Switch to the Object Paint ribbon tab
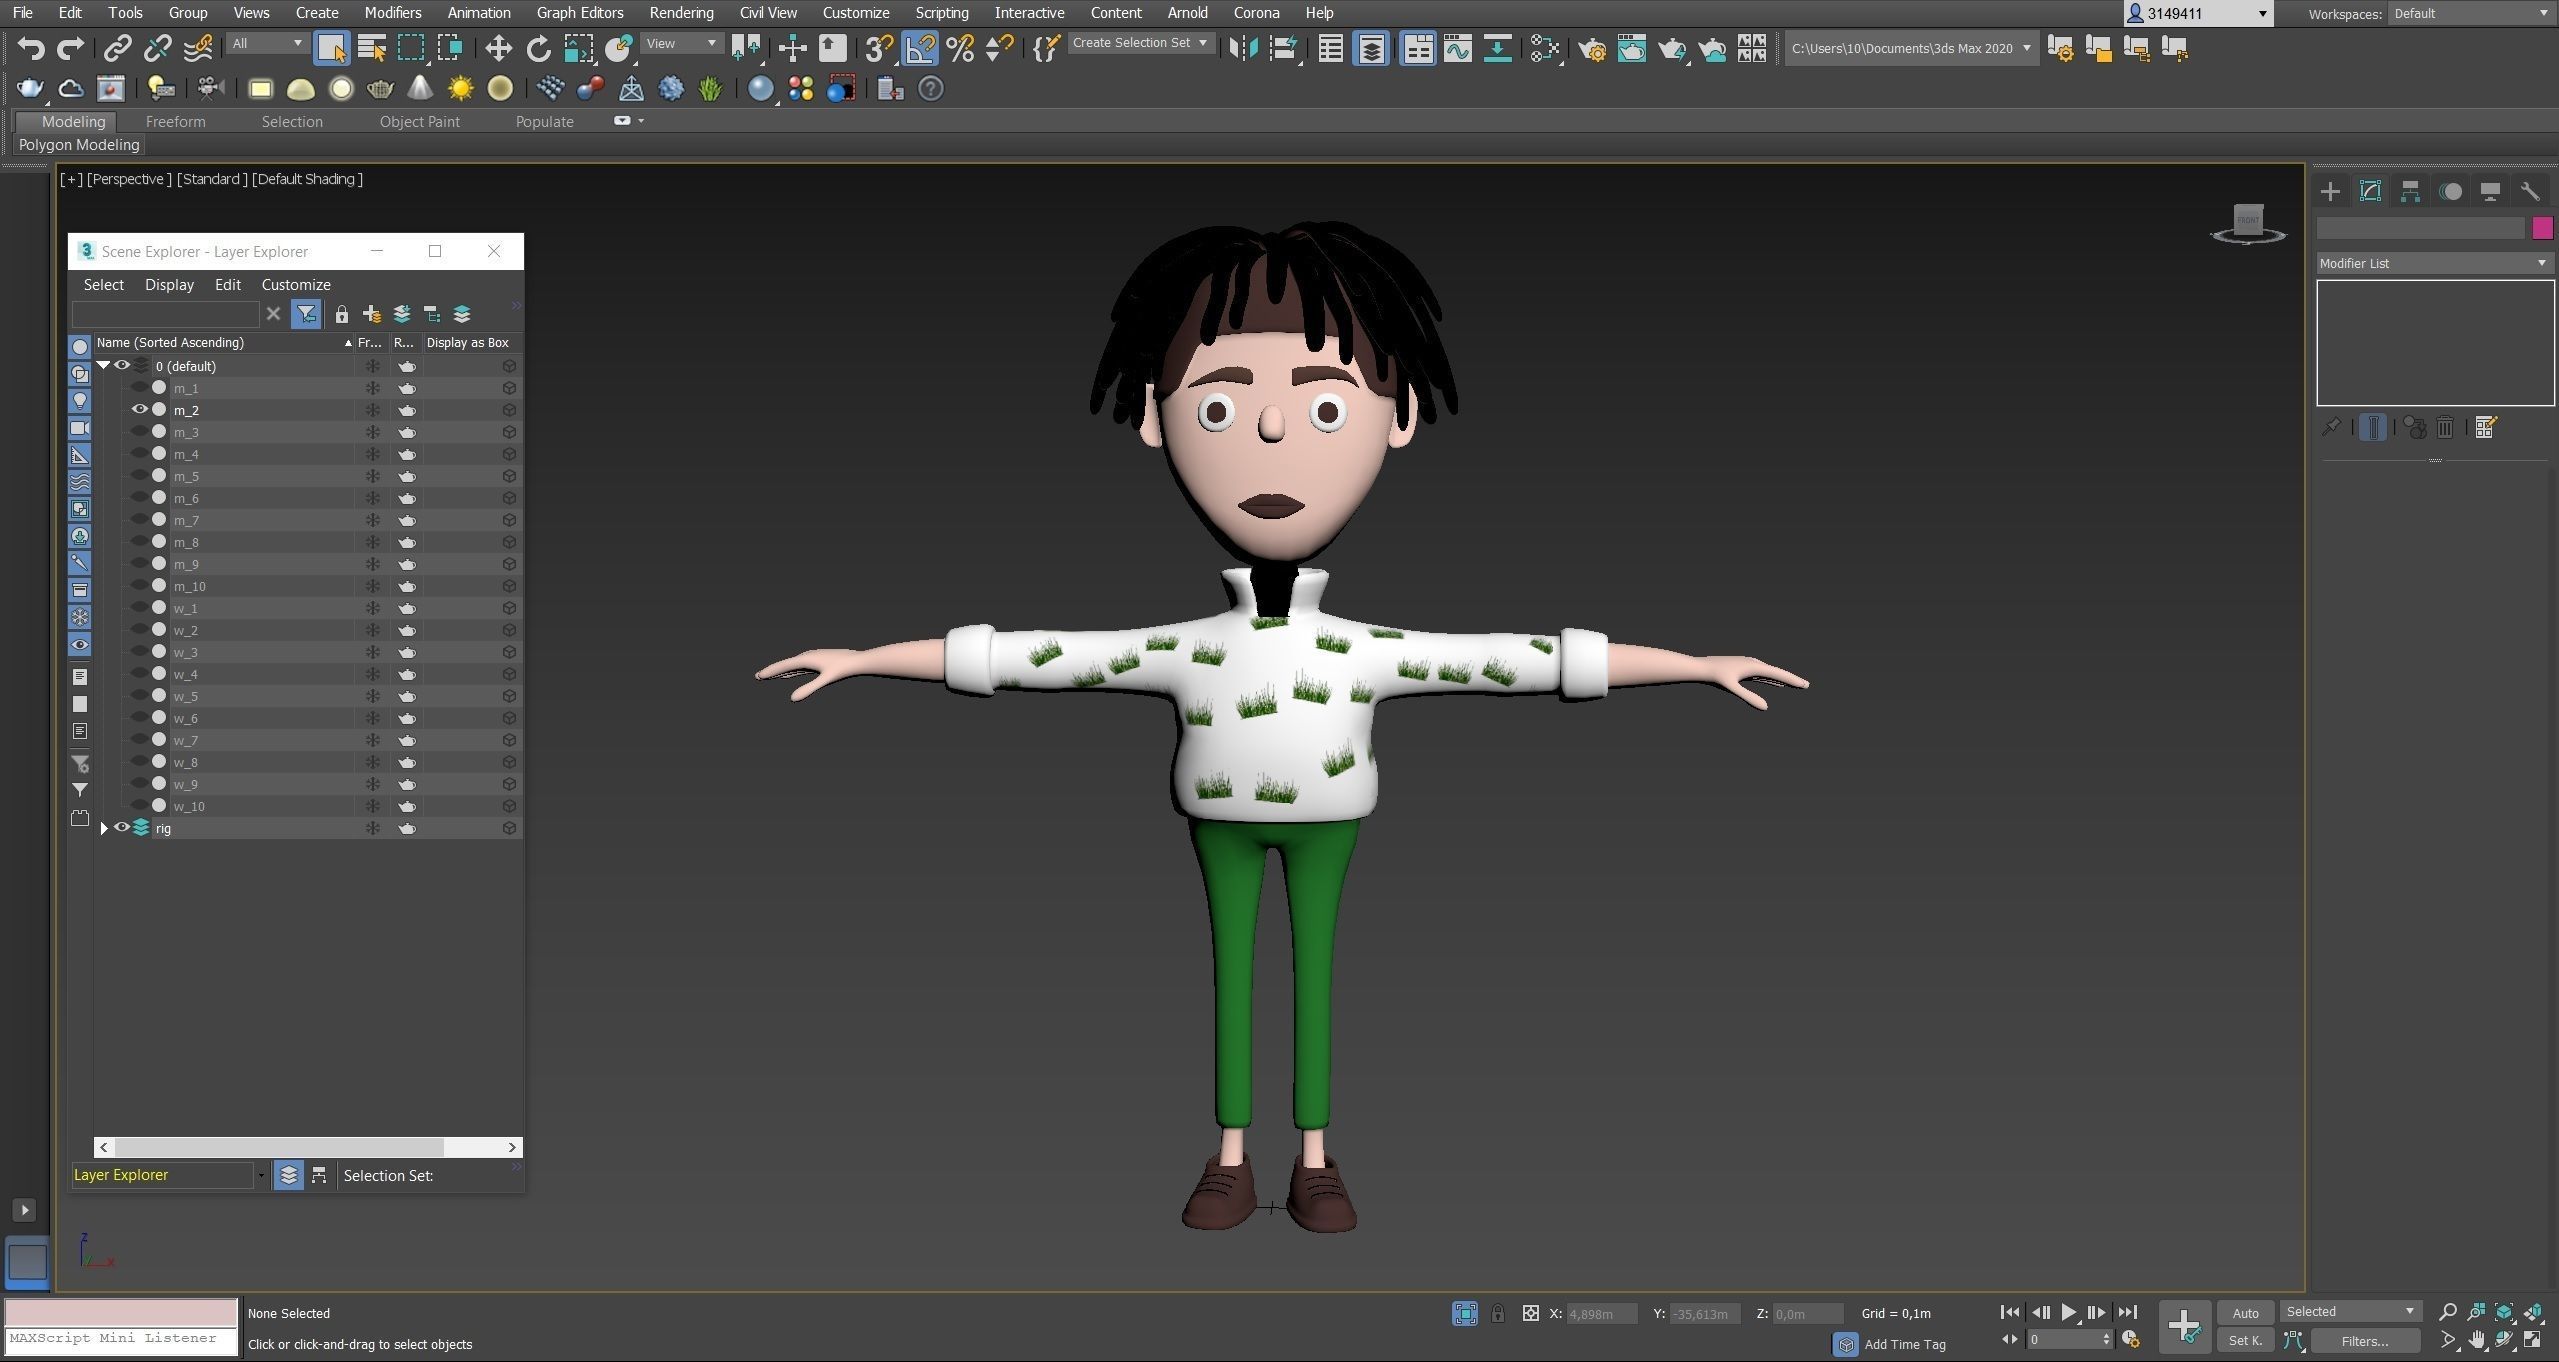This screenshot has height=1362, width=2559. [x=419, y=121]
